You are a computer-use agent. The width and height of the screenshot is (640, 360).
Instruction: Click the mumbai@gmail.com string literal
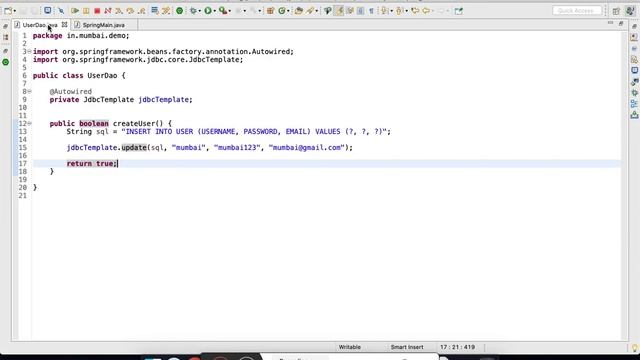tap(307, 147)
